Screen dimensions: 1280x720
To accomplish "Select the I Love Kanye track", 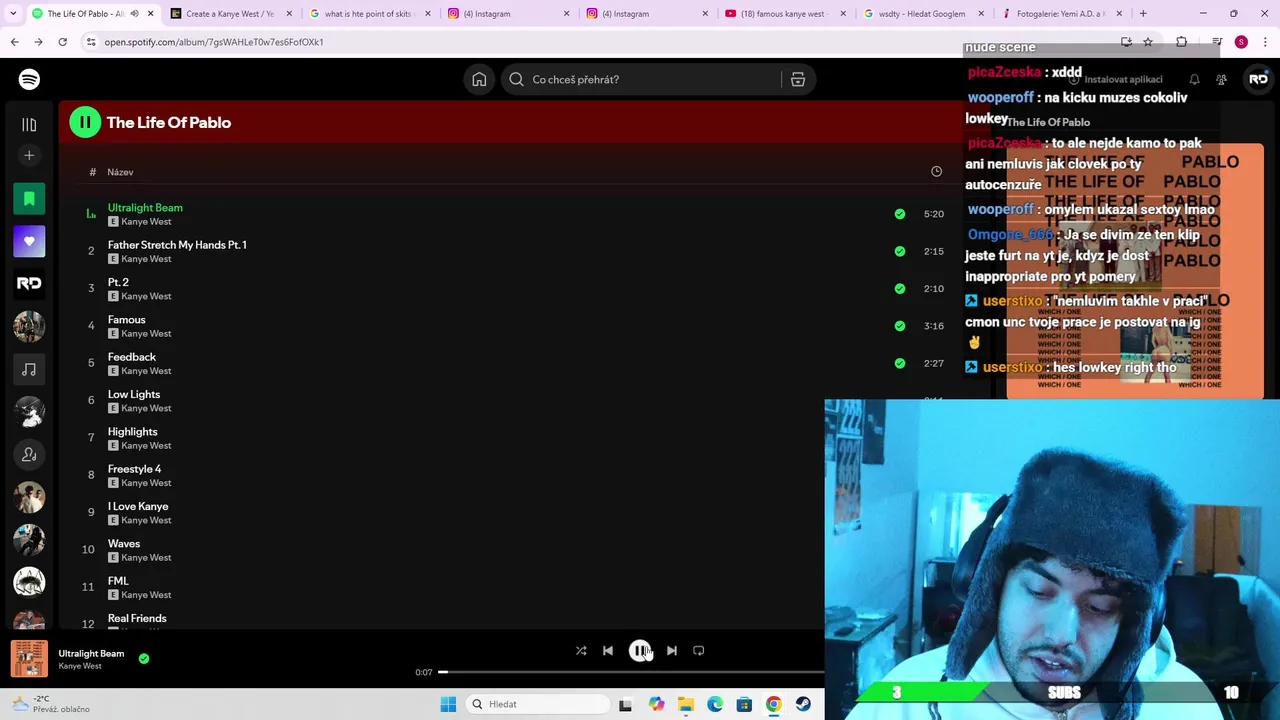I will (138, 506).
